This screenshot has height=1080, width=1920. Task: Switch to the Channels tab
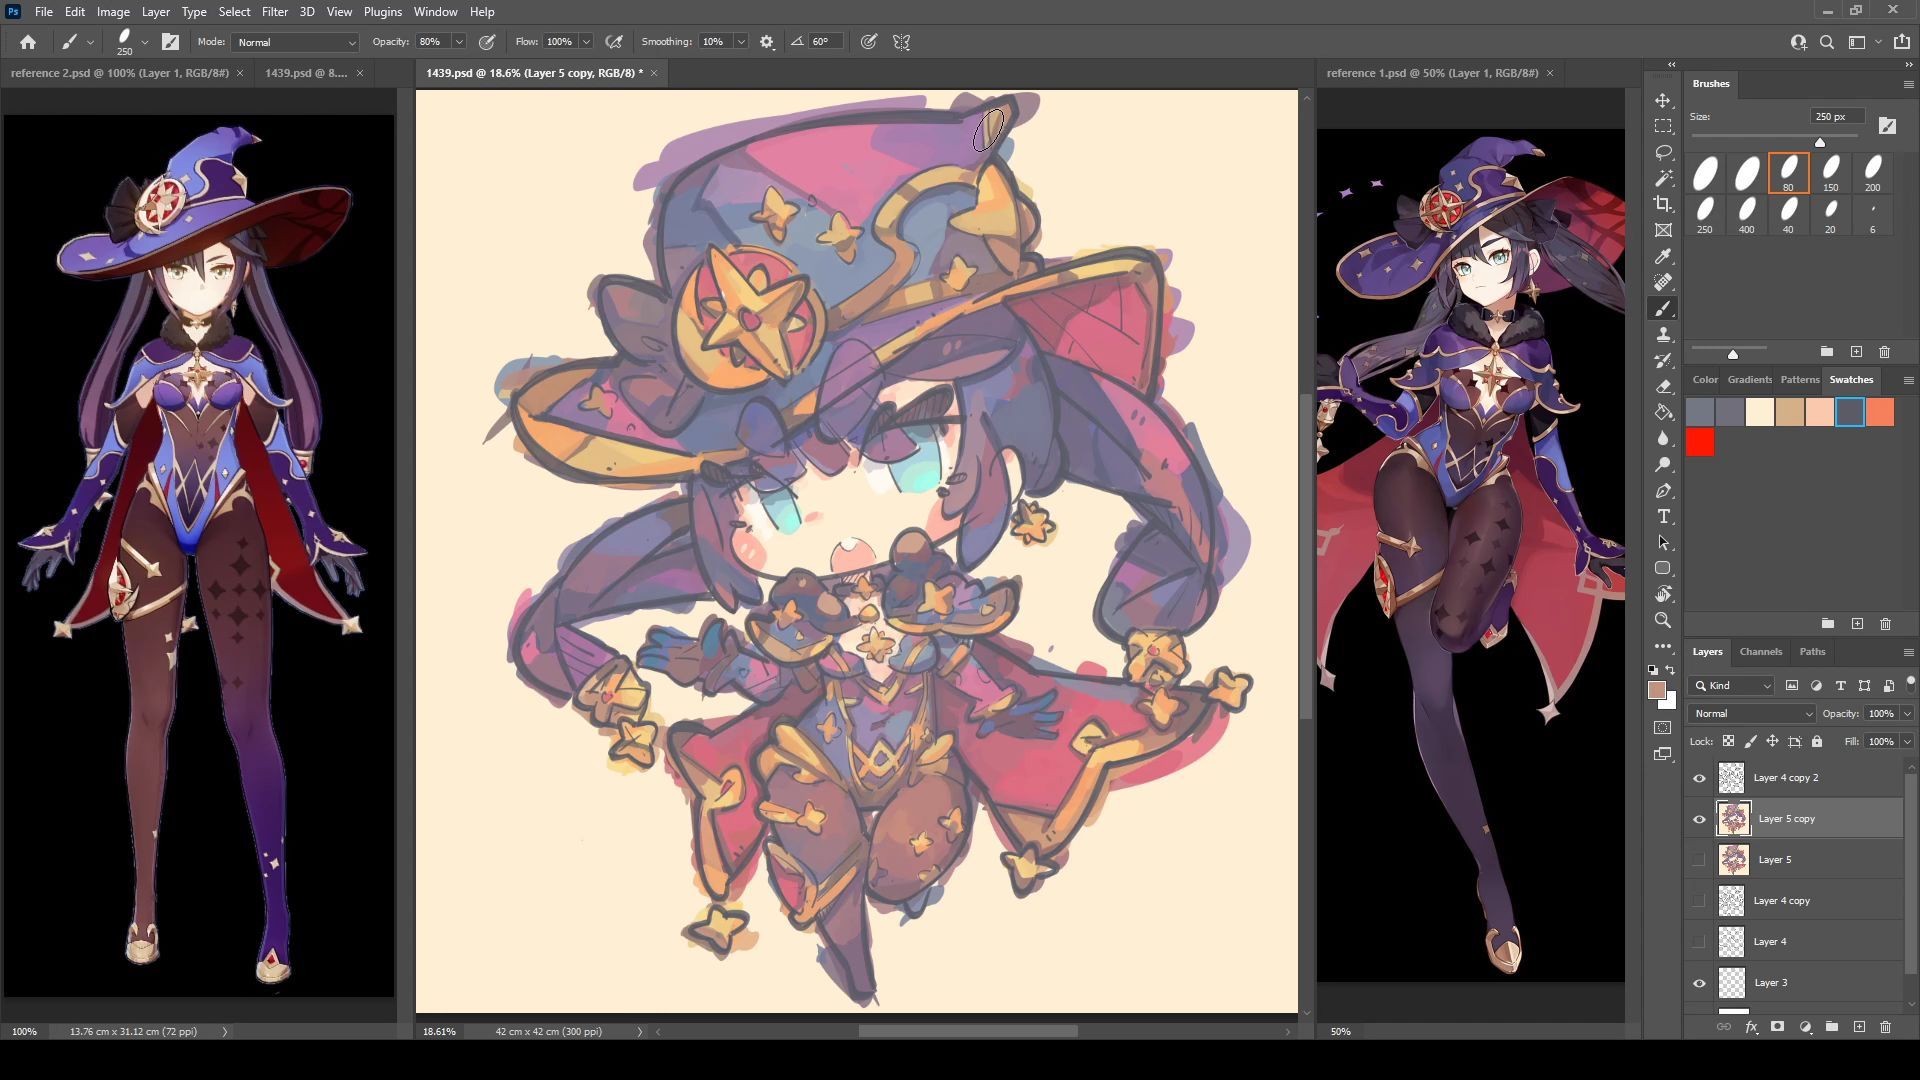1760,652
